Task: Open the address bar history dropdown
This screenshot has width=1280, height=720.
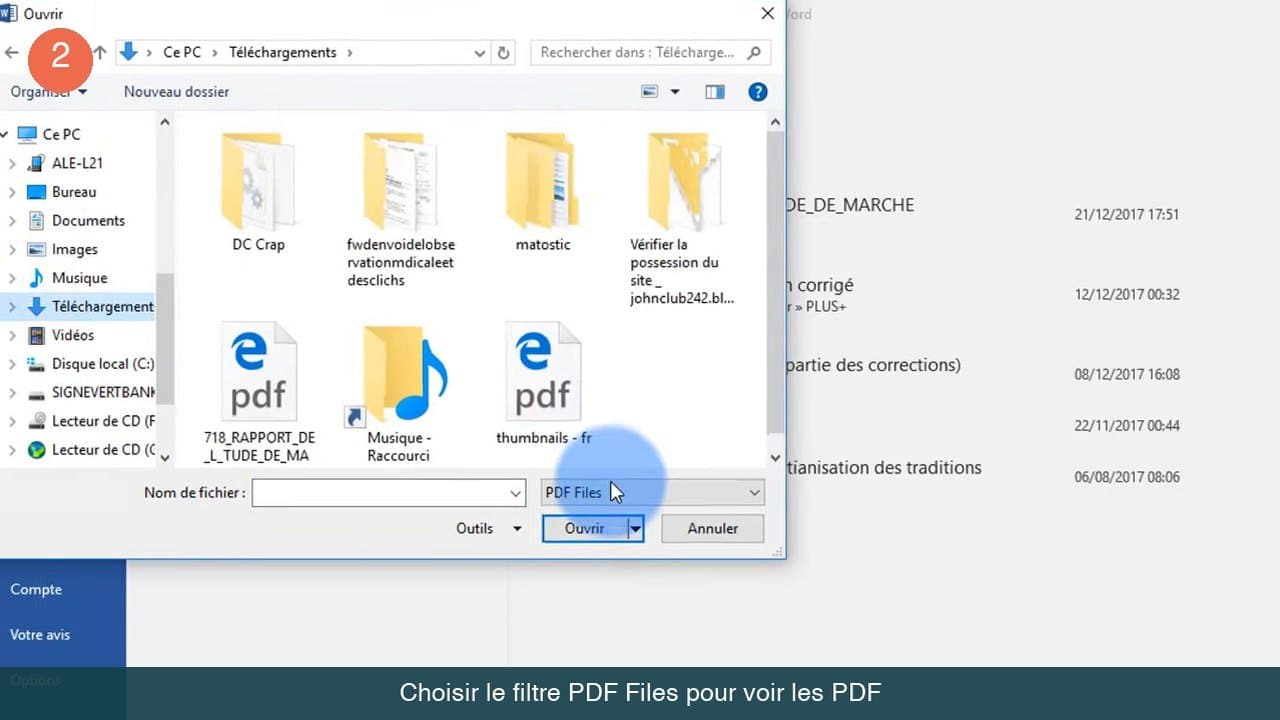Action: 481,52
